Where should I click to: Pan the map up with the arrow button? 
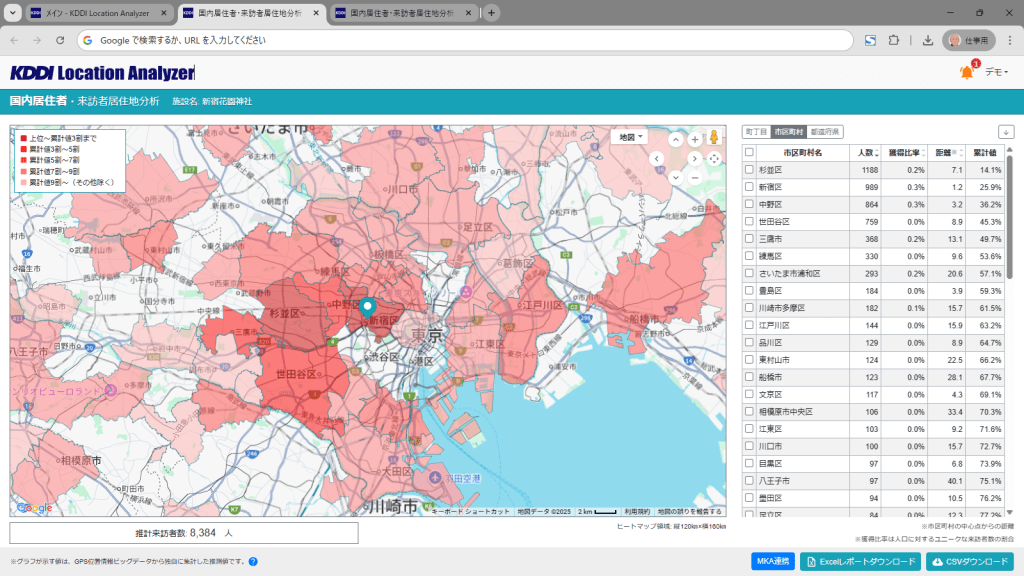click(675, 140)
